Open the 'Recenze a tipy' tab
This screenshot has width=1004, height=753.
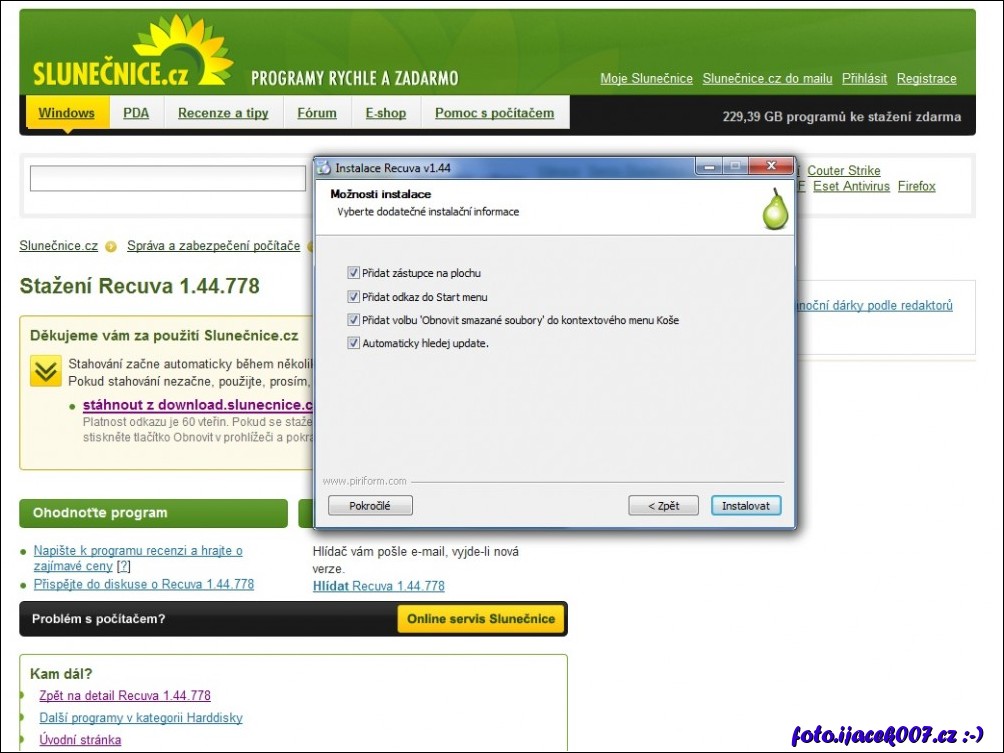tap(223, 113)
